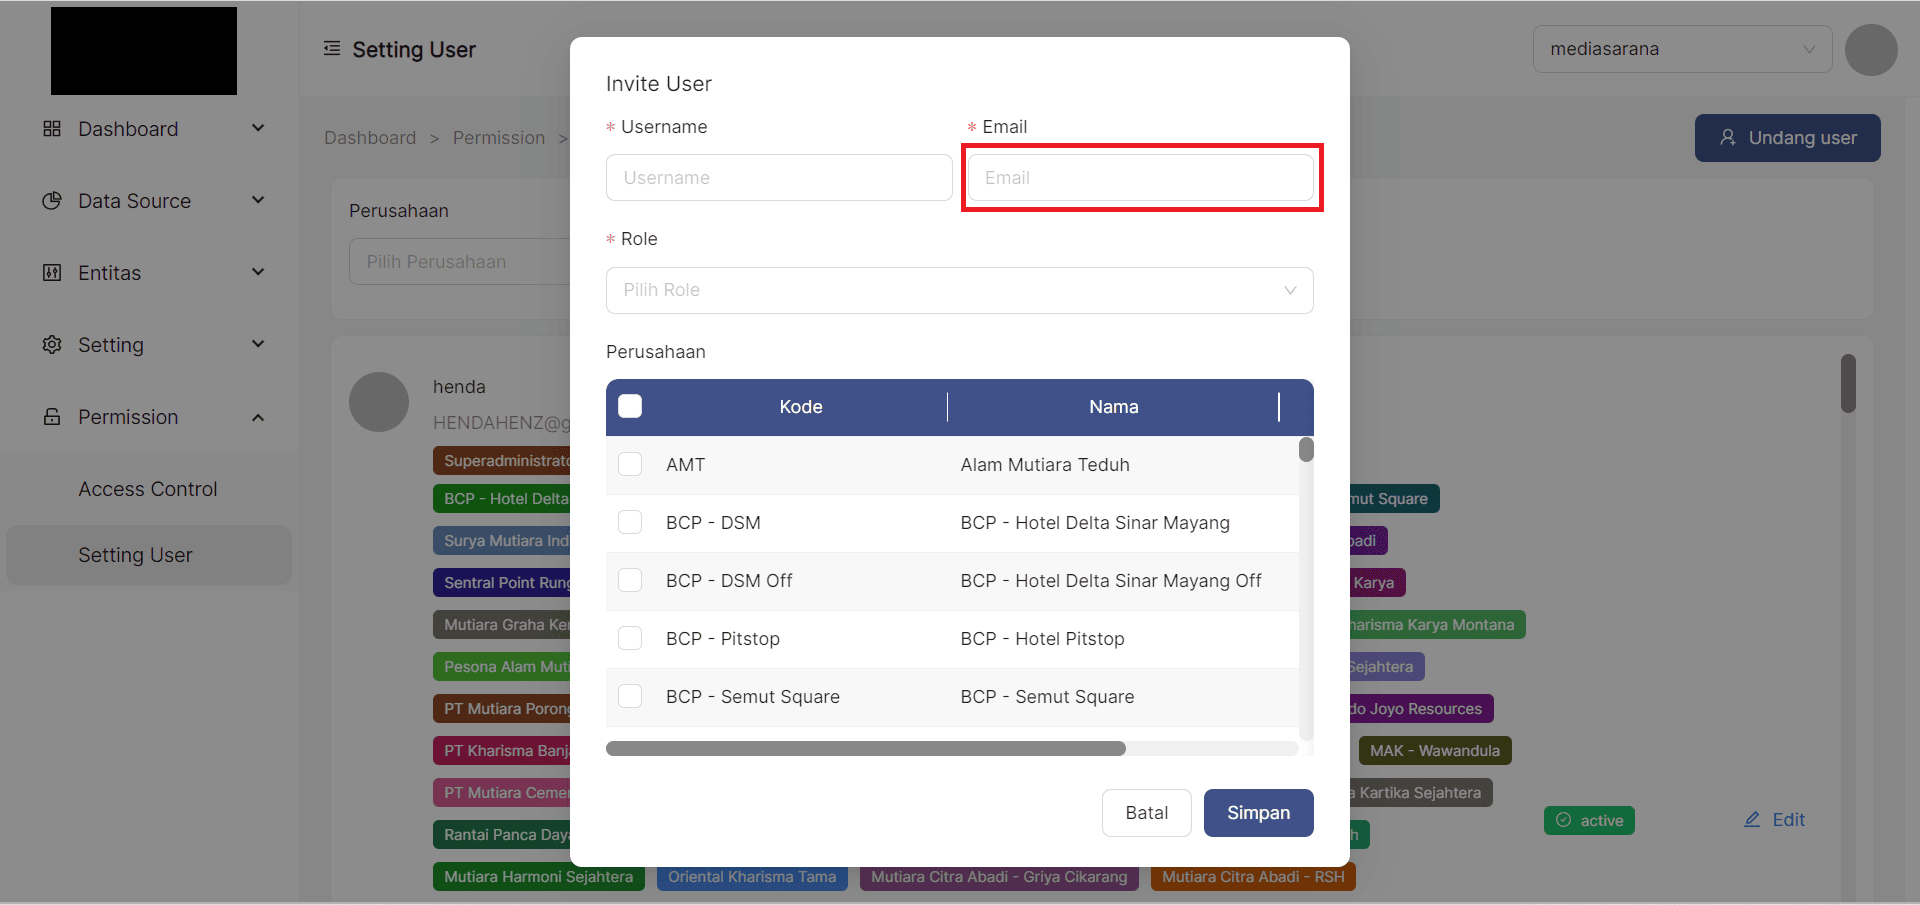The image size is (1920, 905).
Task: Select the BCP - Pitstop row checkbox
Action: point(630,638)
